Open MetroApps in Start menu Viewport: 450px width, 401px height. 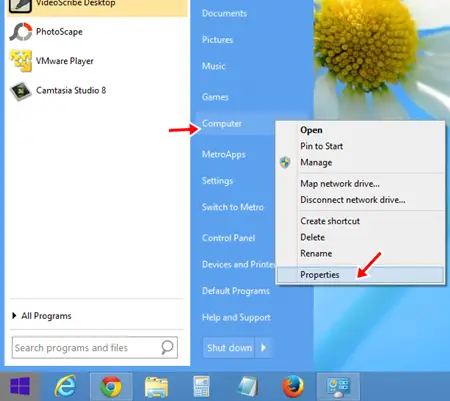pyautogui.click(x=224, y=154)
